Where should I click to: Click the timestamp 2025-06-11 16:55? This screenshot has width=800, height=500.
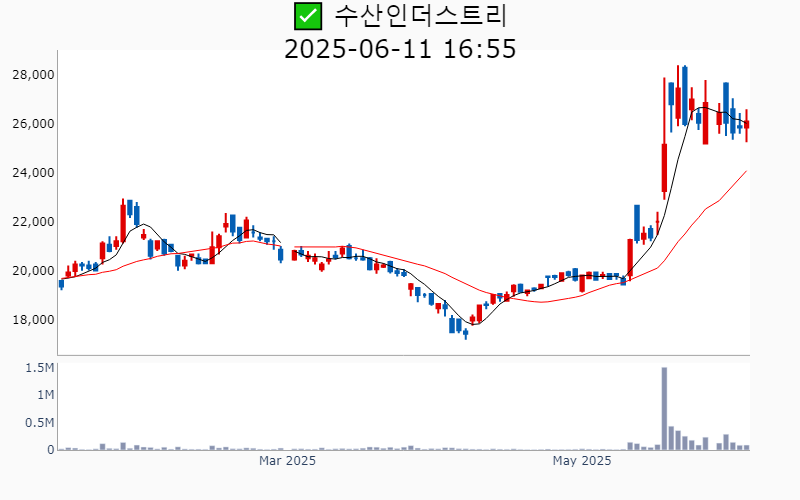click(400, 49)
